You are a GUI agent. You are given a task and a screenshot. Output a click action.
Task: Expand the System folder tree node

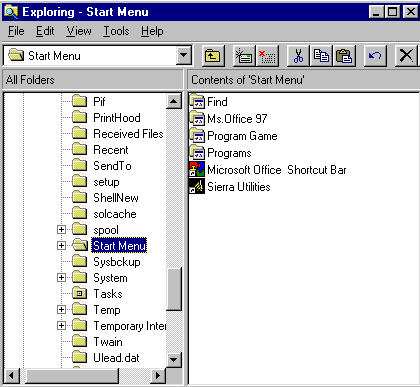[61, 278]
